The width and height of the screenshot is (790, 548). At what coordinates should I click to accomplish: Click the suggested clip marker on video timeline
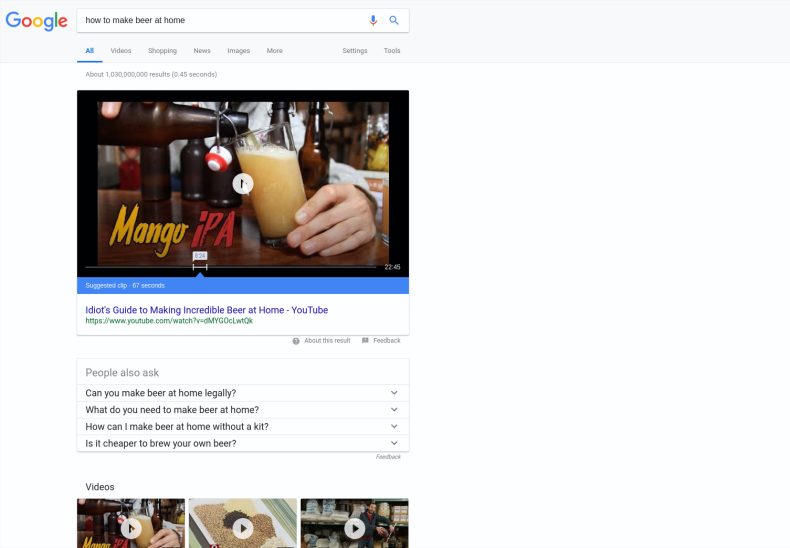tap(200, 266)
